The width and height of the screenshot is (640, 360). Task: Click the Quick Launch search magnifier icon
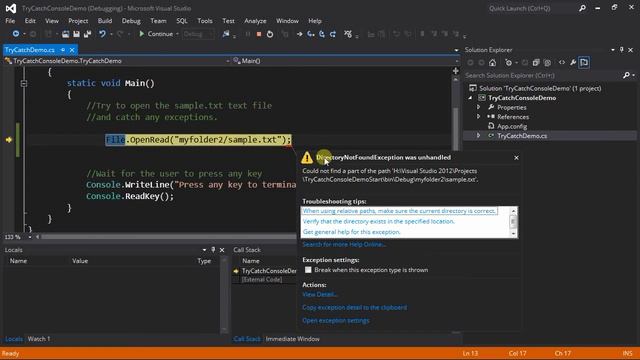[x=582, y=8]
